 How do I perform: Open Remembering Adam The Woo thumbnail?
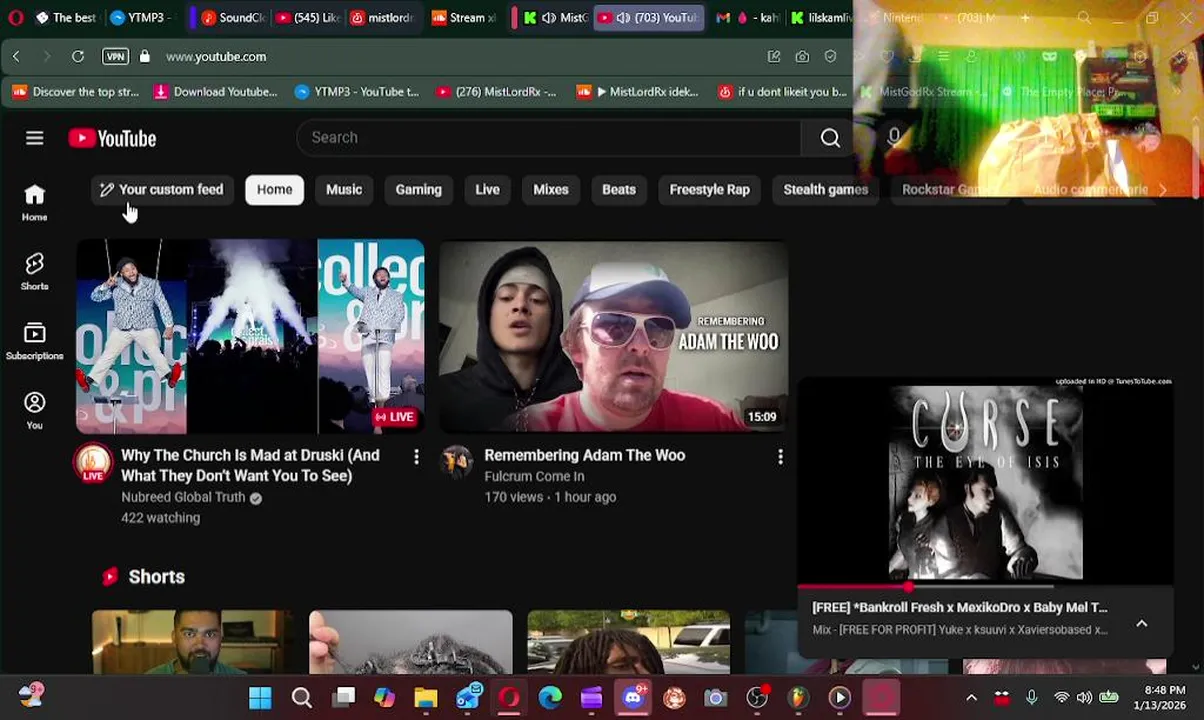point(613,336)
